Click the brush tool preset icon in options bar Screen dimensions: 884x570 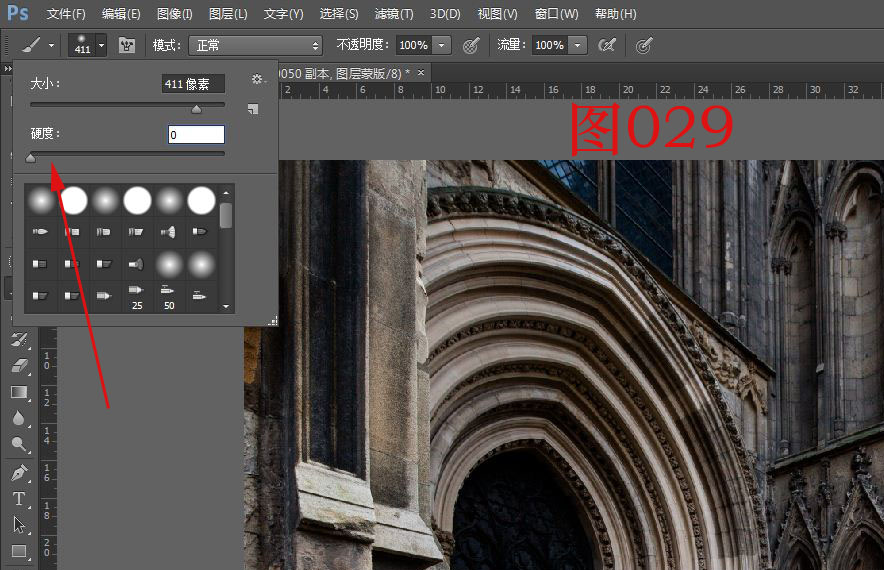tap(32, 45)
